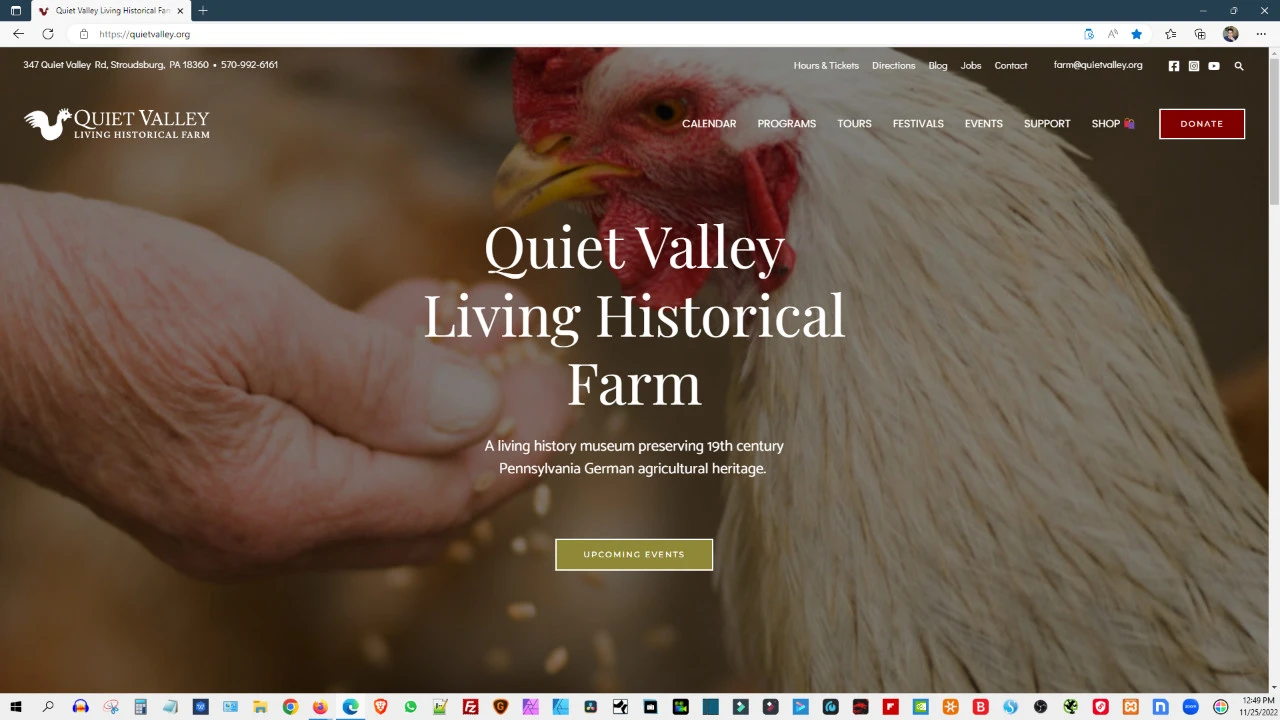Open the browser Collections icon
Screen dimensions: 1280x720
pos(1200,34)
